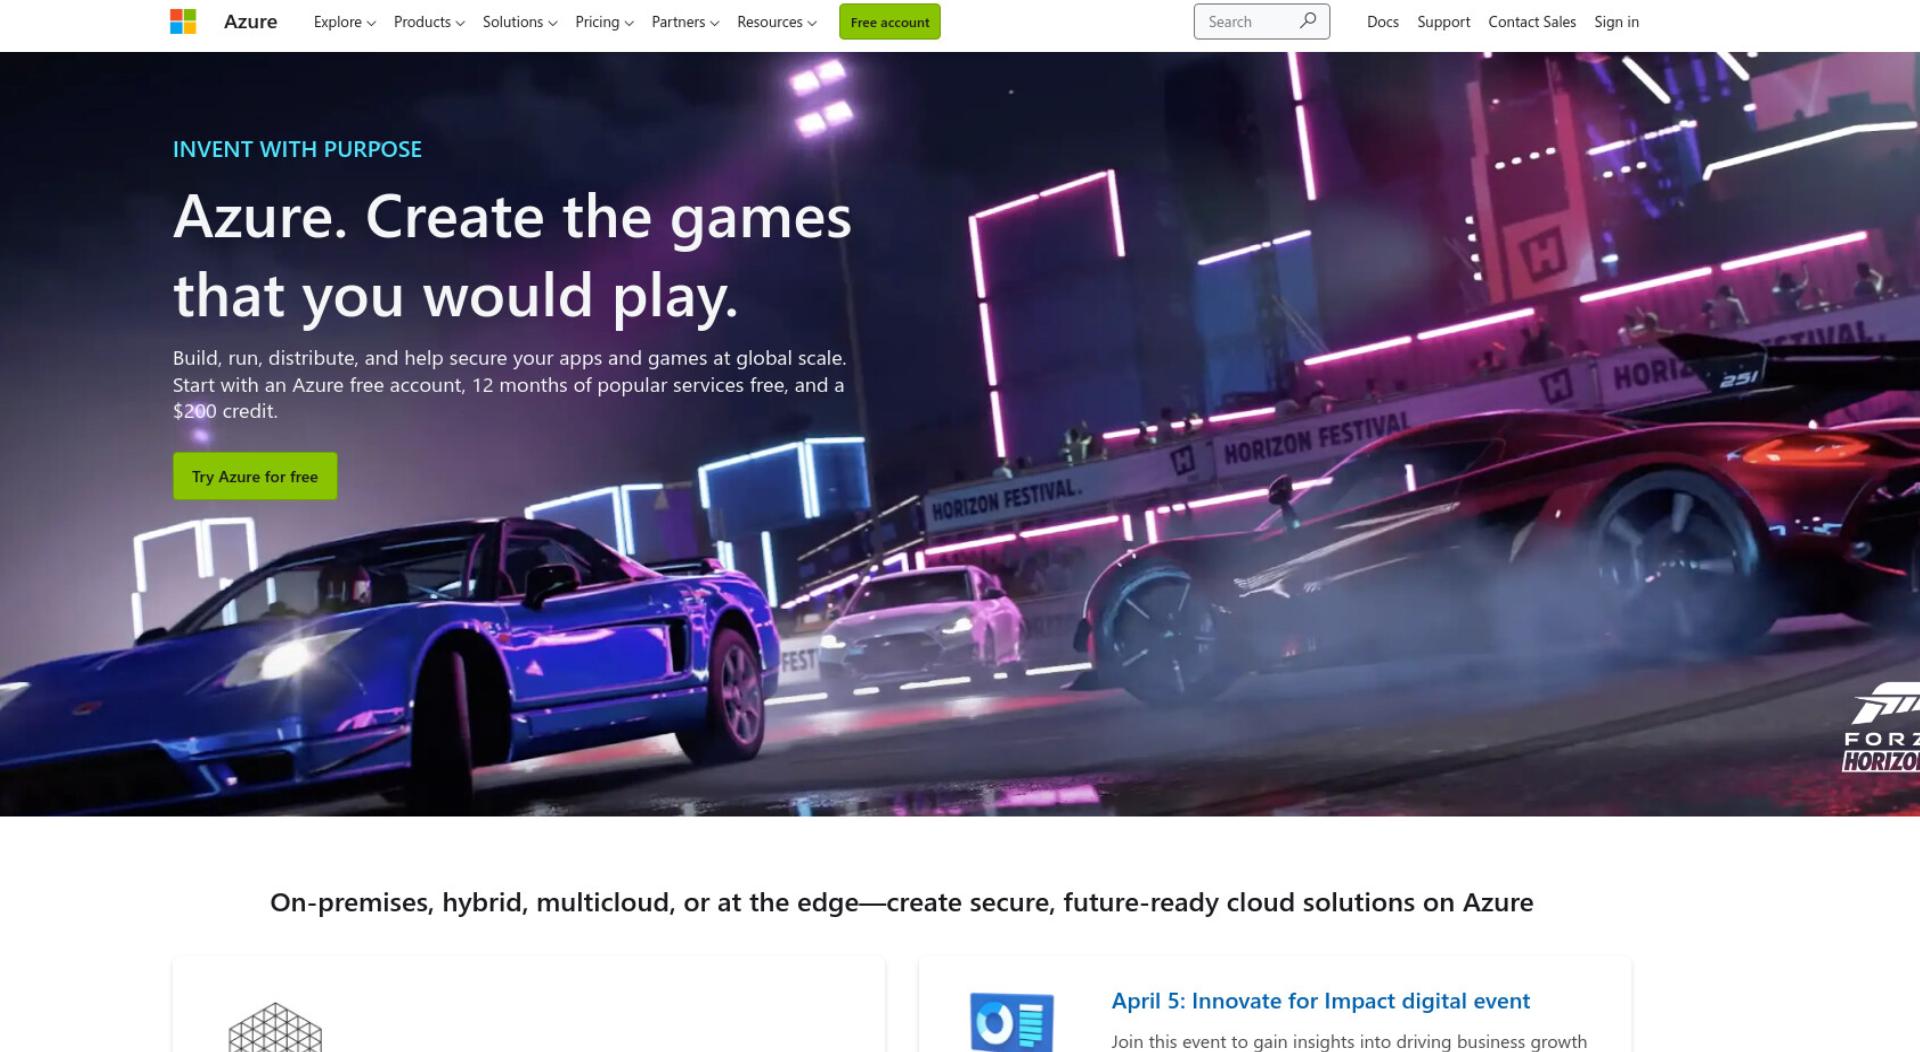Click the Try Azure for free button
1920x1052 pixels.
tap(255, 476)
